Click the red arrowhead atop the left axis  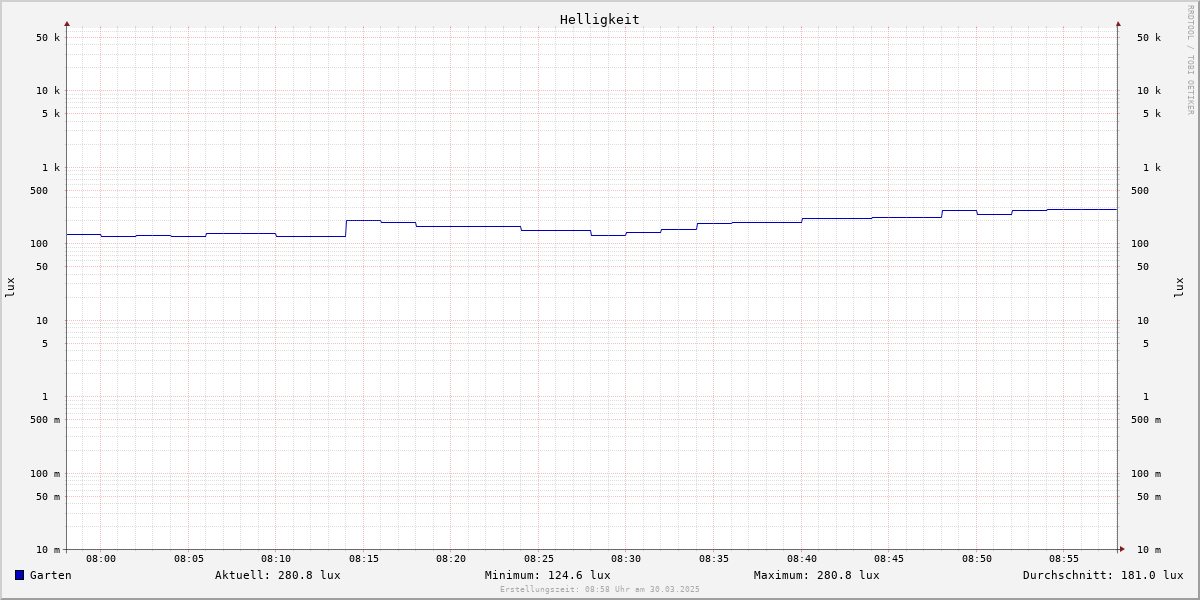click(x=67, y=23)
